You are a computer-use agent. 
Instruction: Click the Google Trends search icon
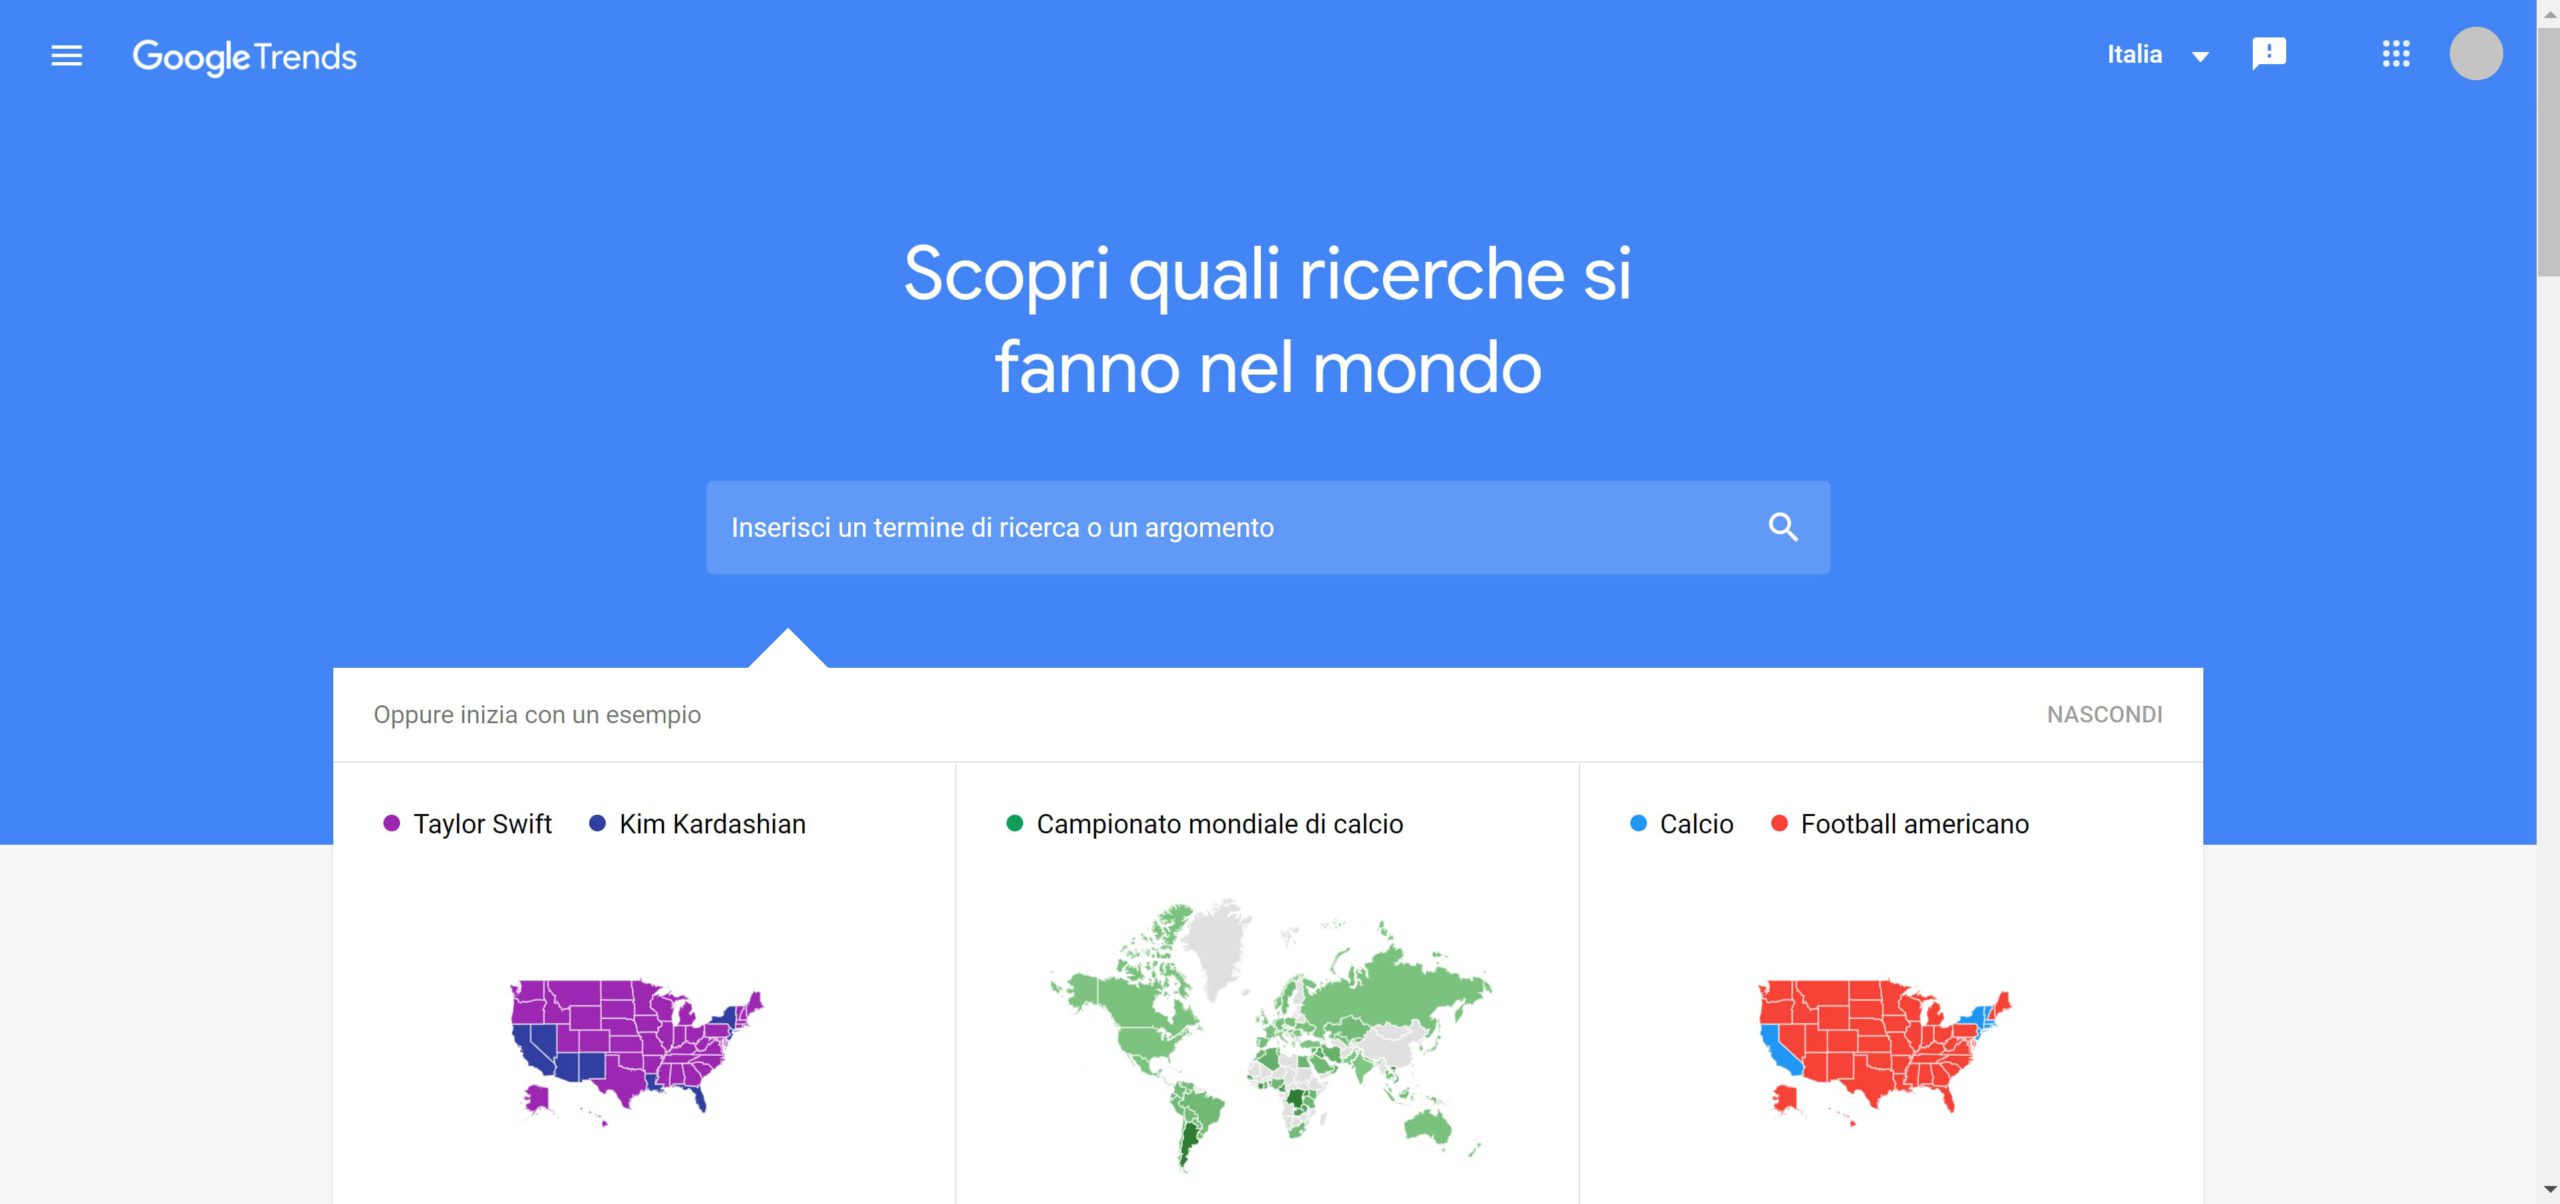click(x=1783, y=526)
